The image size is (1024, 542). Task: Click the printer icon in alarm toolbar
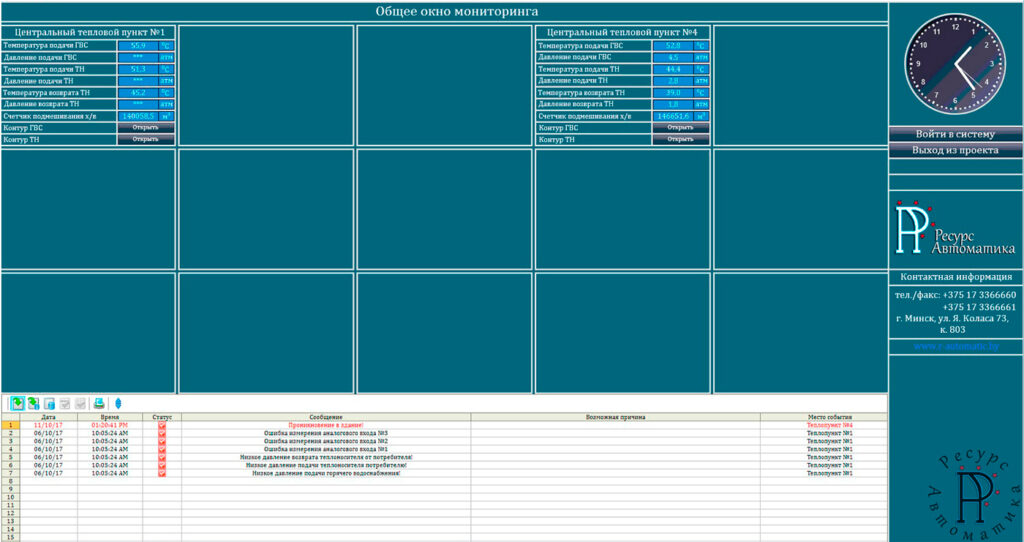click(x=99, y=403)
